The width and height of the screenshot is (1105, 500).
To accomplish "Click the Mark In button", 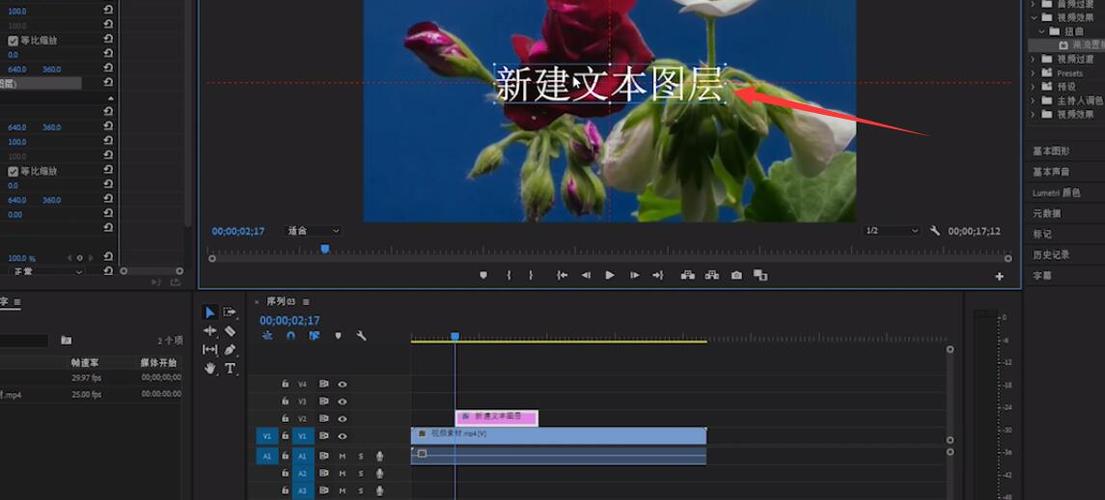I will tap(509, 275).
